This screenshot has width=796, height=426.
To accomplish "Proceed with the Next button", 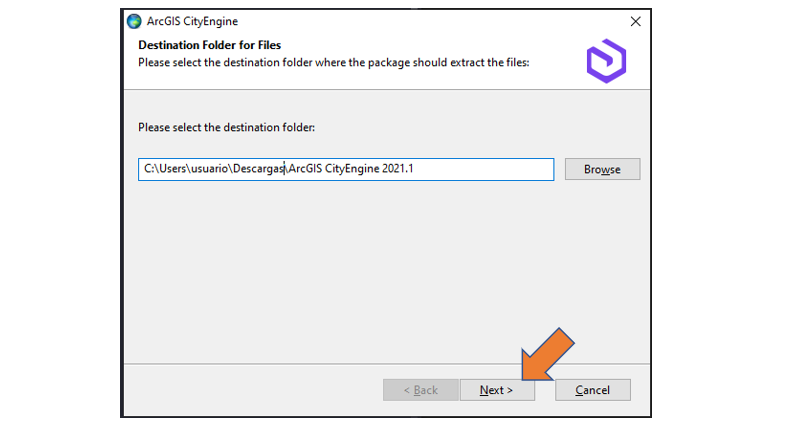I will [497, 390].
